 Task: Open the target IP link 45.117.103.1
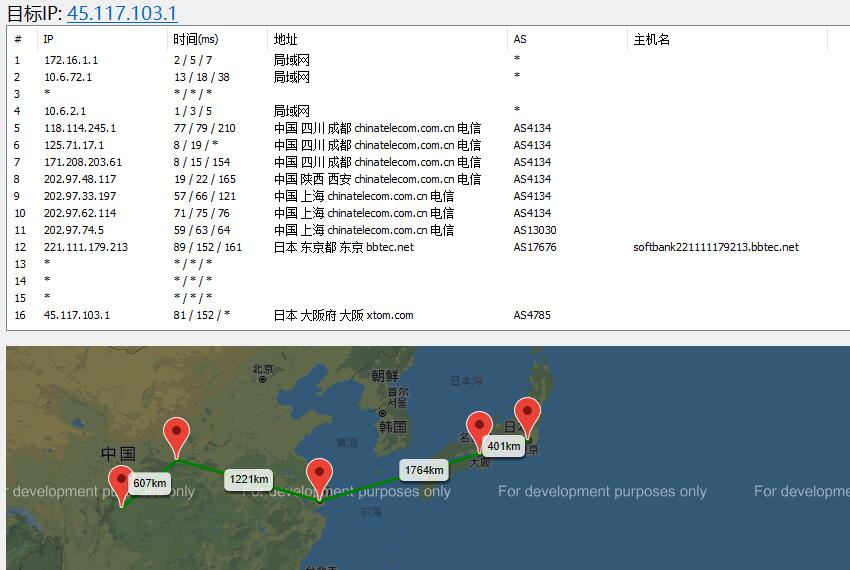tap(122, 13)
